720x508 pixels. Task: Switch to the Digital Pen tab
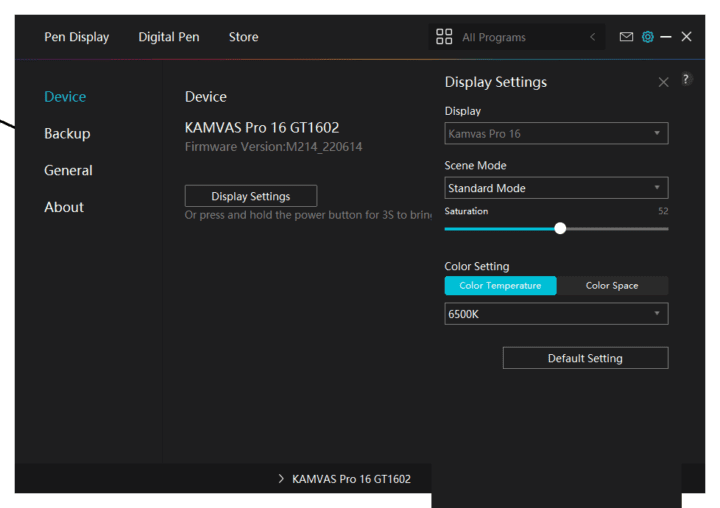168,37
